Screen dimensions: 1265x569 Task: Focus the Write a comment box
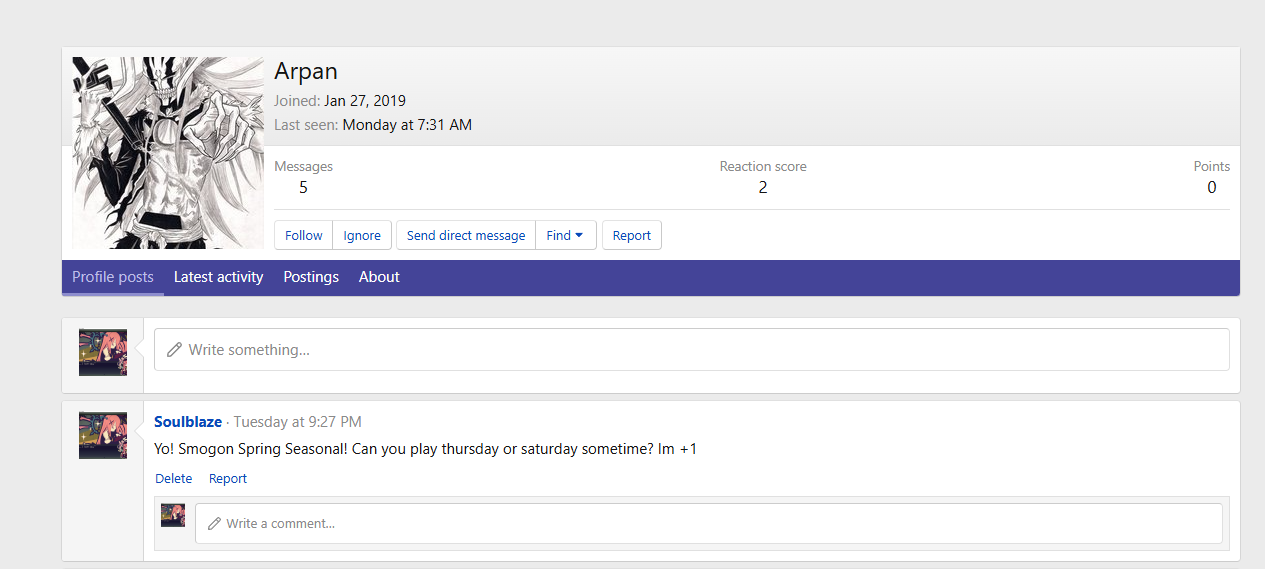click(x=708, y=523)
